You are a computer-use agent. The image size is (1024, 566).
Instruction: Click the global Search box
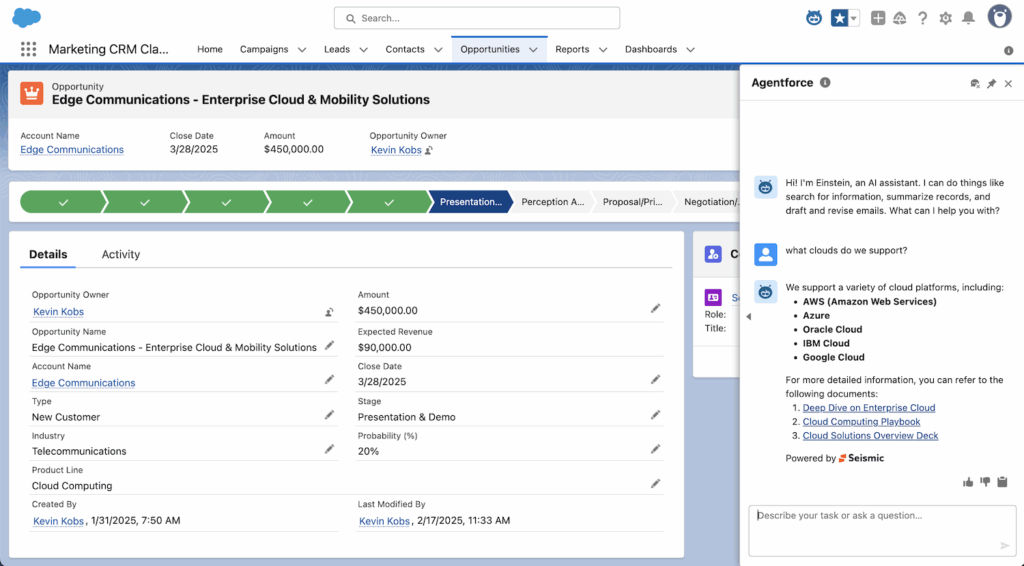pyautogui.click(x=477, y=18)
